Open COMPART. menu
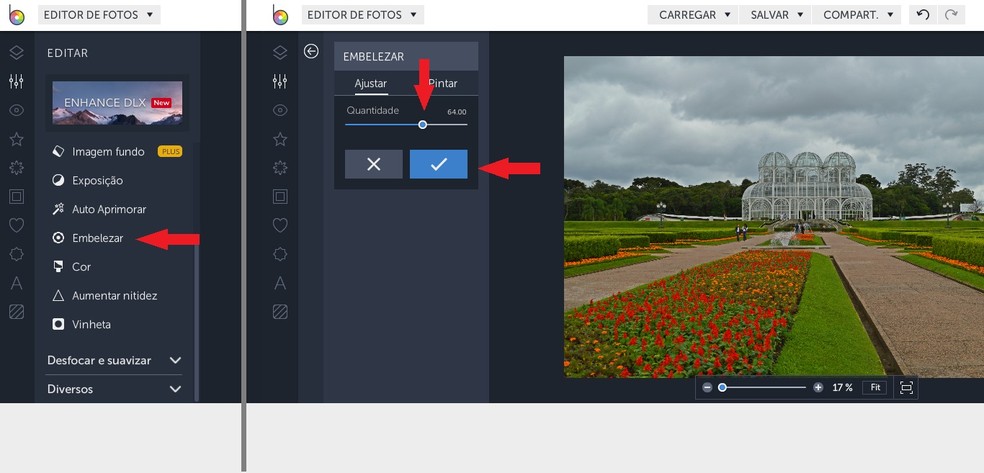 tap(857, 15)
